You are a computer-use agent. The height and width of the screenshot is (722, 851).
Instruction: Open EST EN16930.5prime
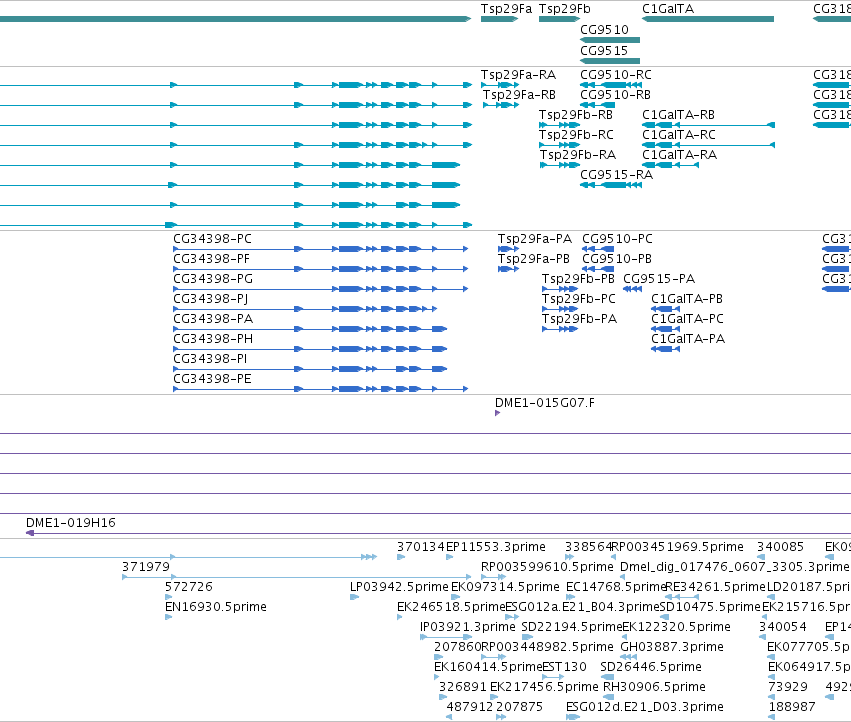tap(215, 607)
